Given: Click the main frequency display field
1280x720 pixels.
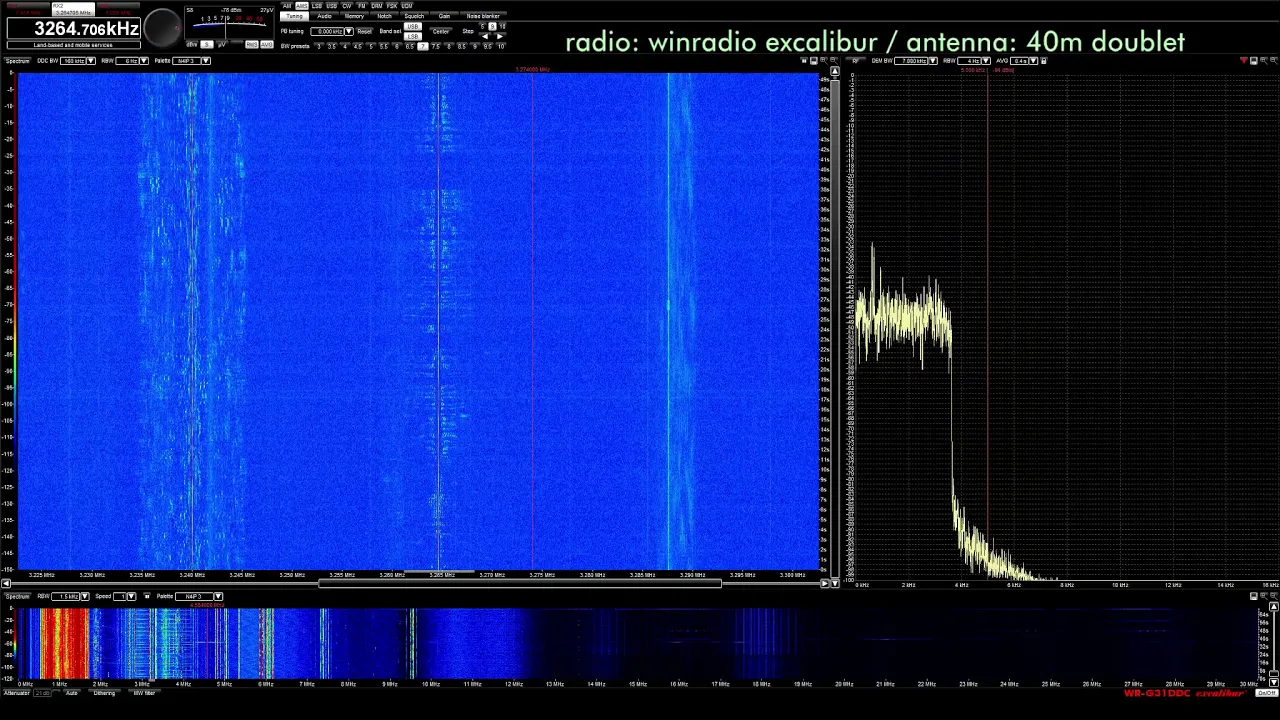Looking at the screenshot, I should coord(73,29).
